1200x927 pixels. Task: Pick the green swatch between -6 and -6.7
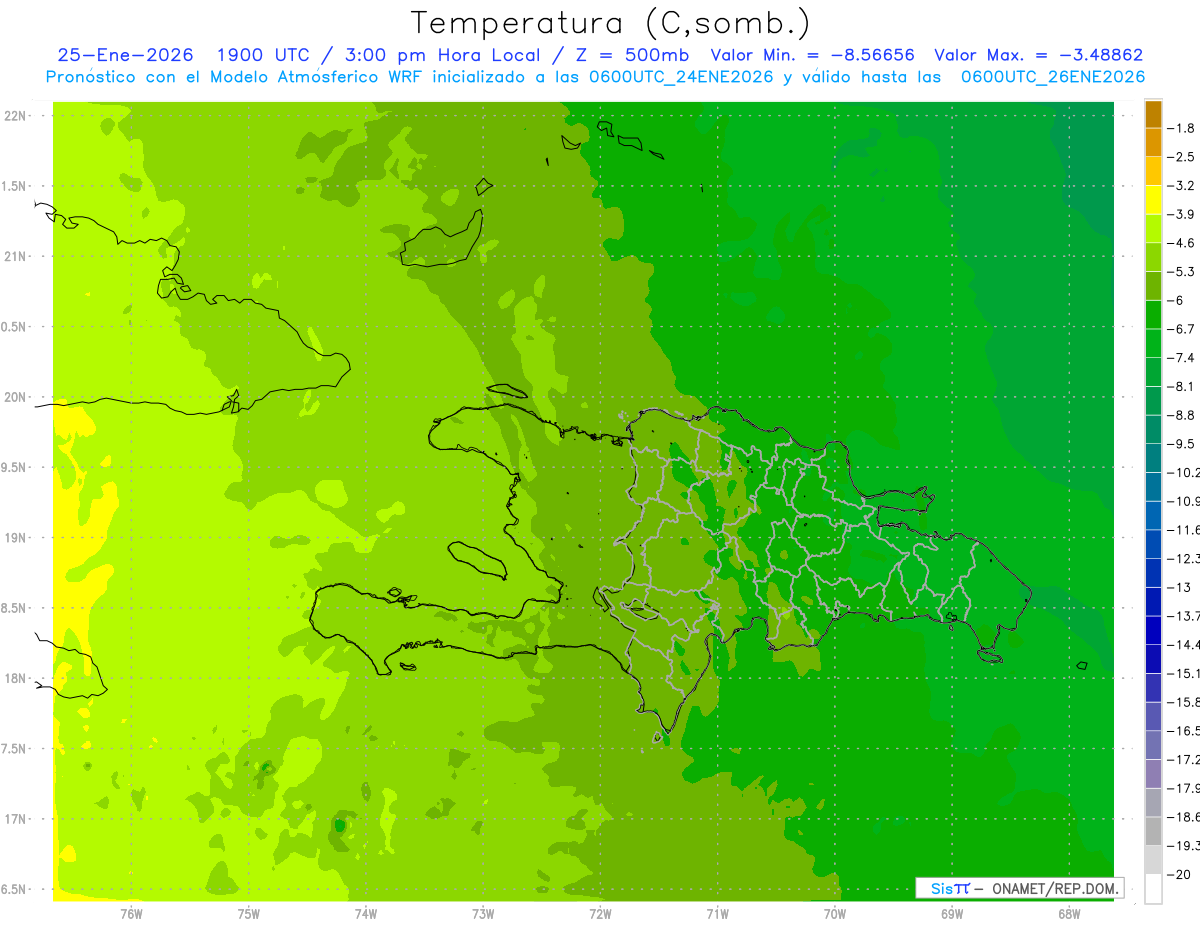(1153, 315)
